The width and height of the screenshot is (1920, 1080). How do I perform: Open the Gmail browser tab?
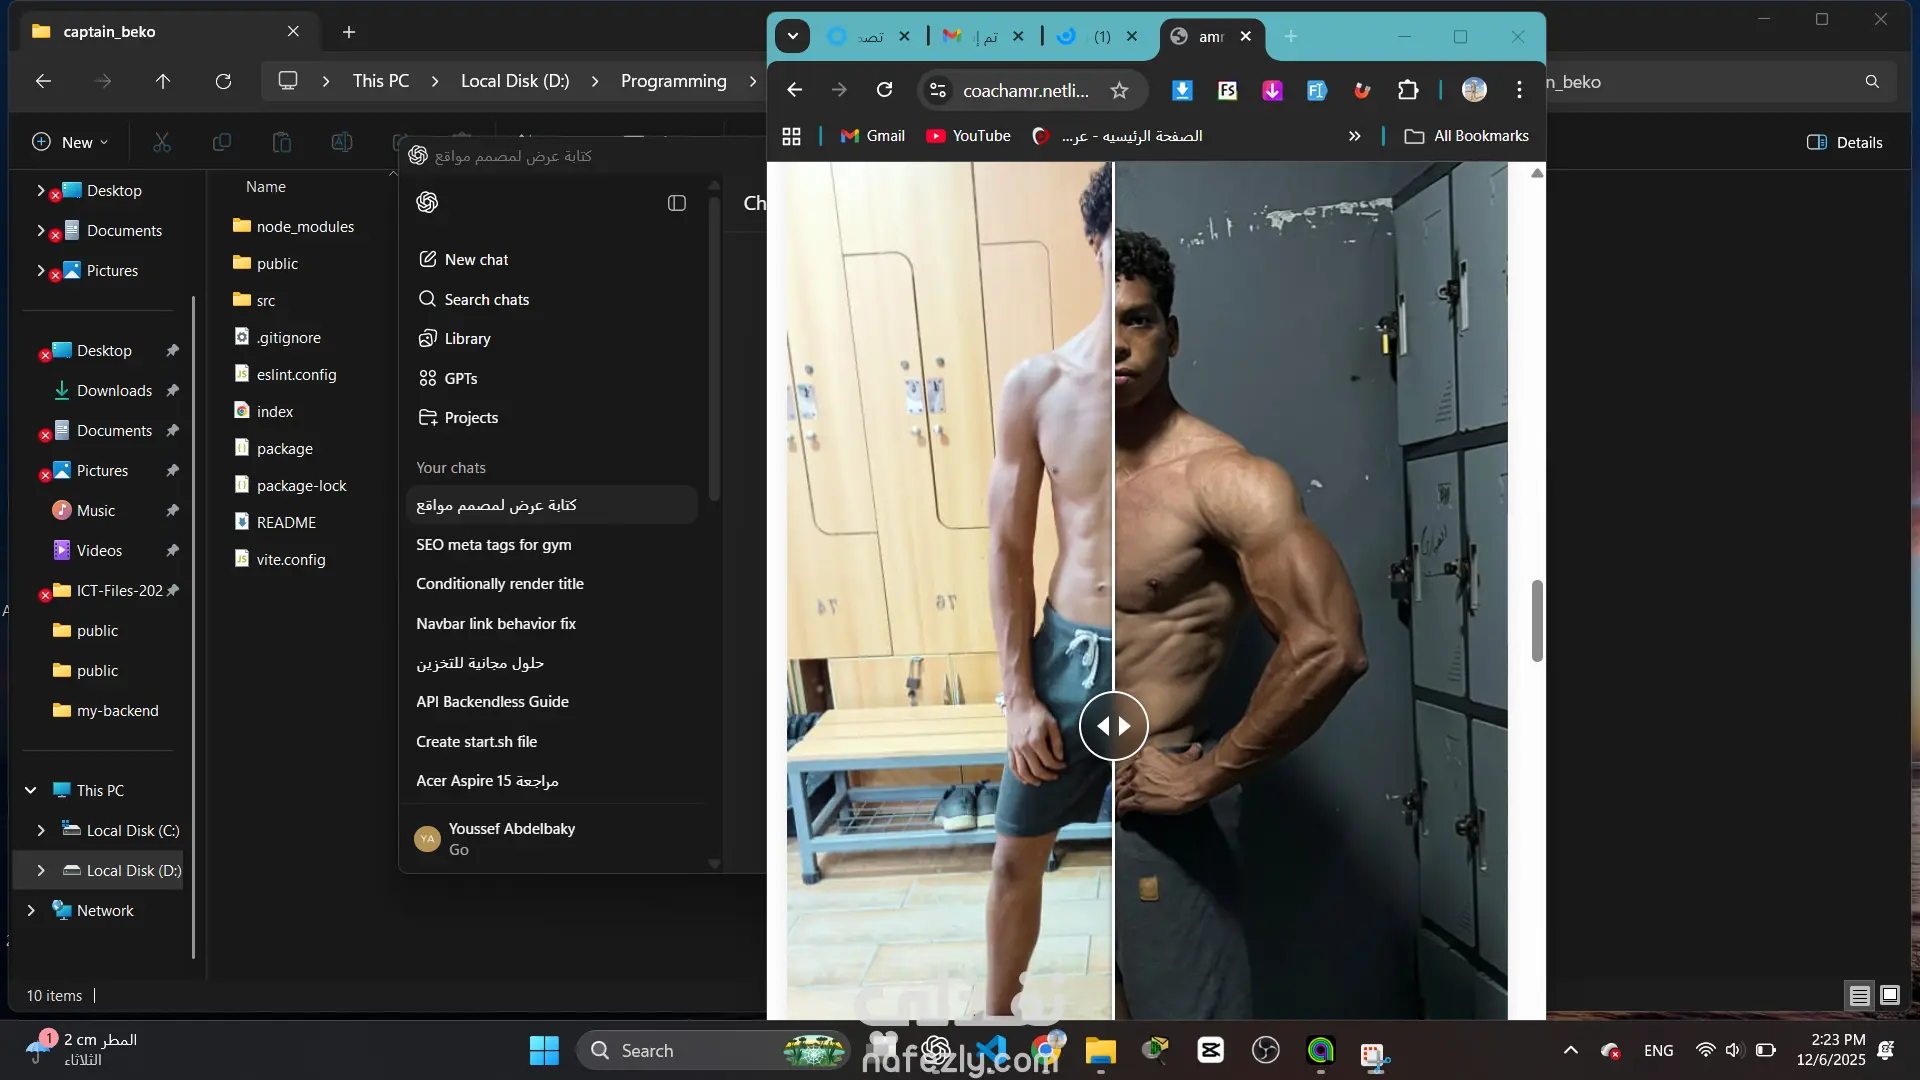[970, 36]
